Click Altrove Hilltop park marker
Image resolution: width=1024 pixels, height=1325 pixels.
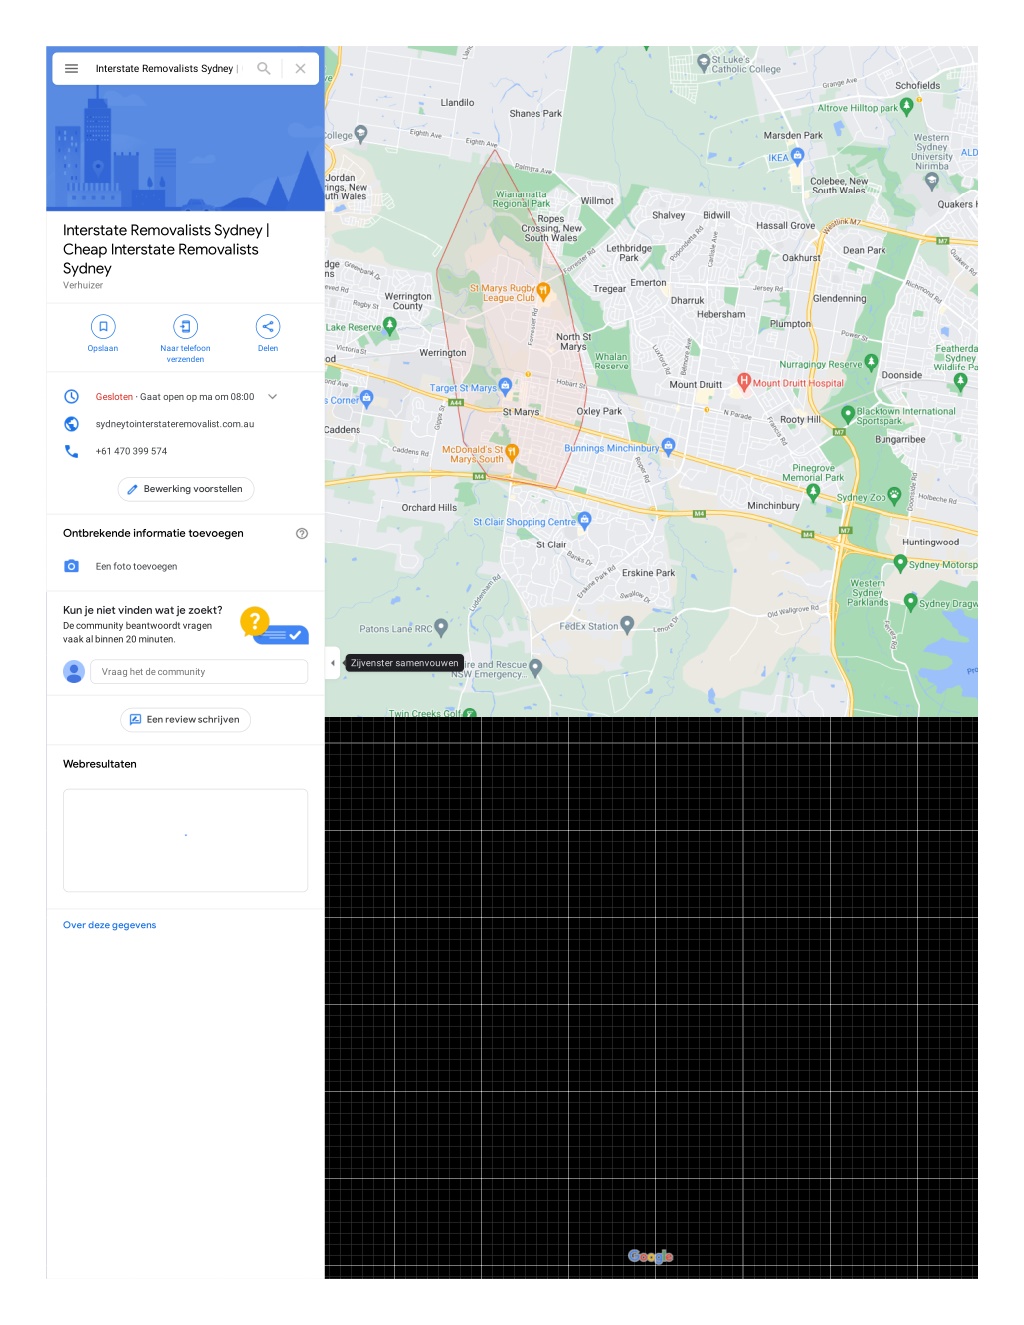[x=907, y=105]
